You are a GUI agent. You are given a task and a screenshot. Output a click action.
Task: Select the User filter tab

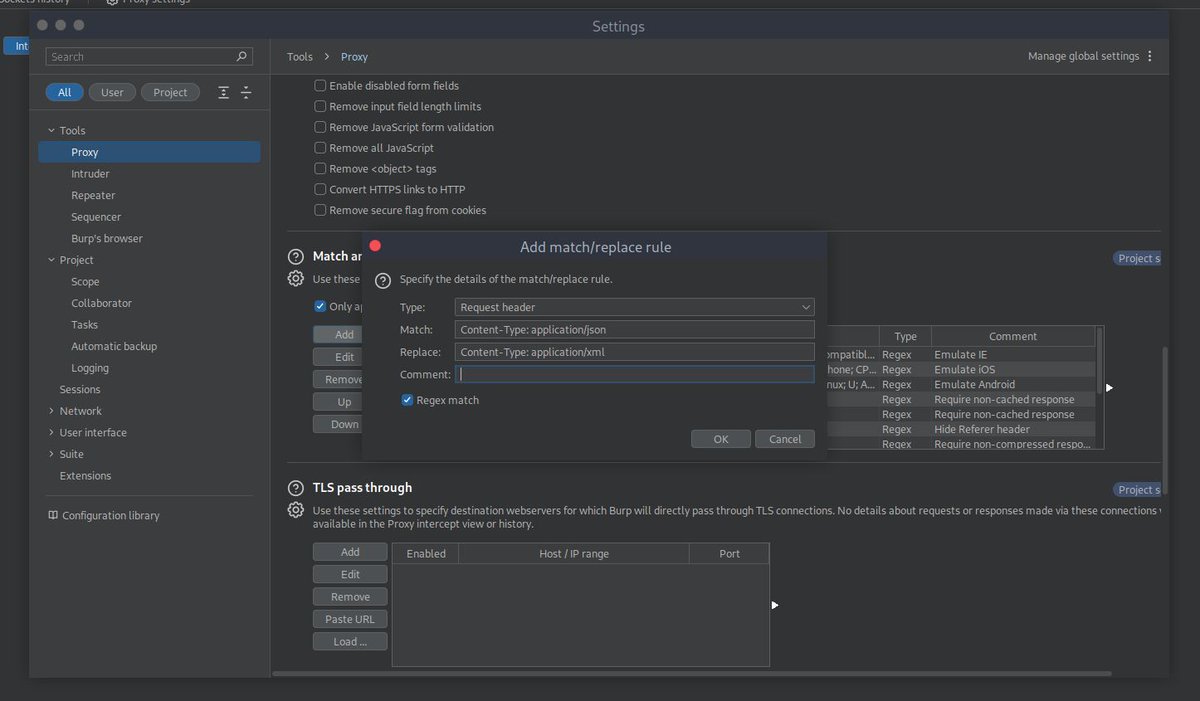(112, 92)
